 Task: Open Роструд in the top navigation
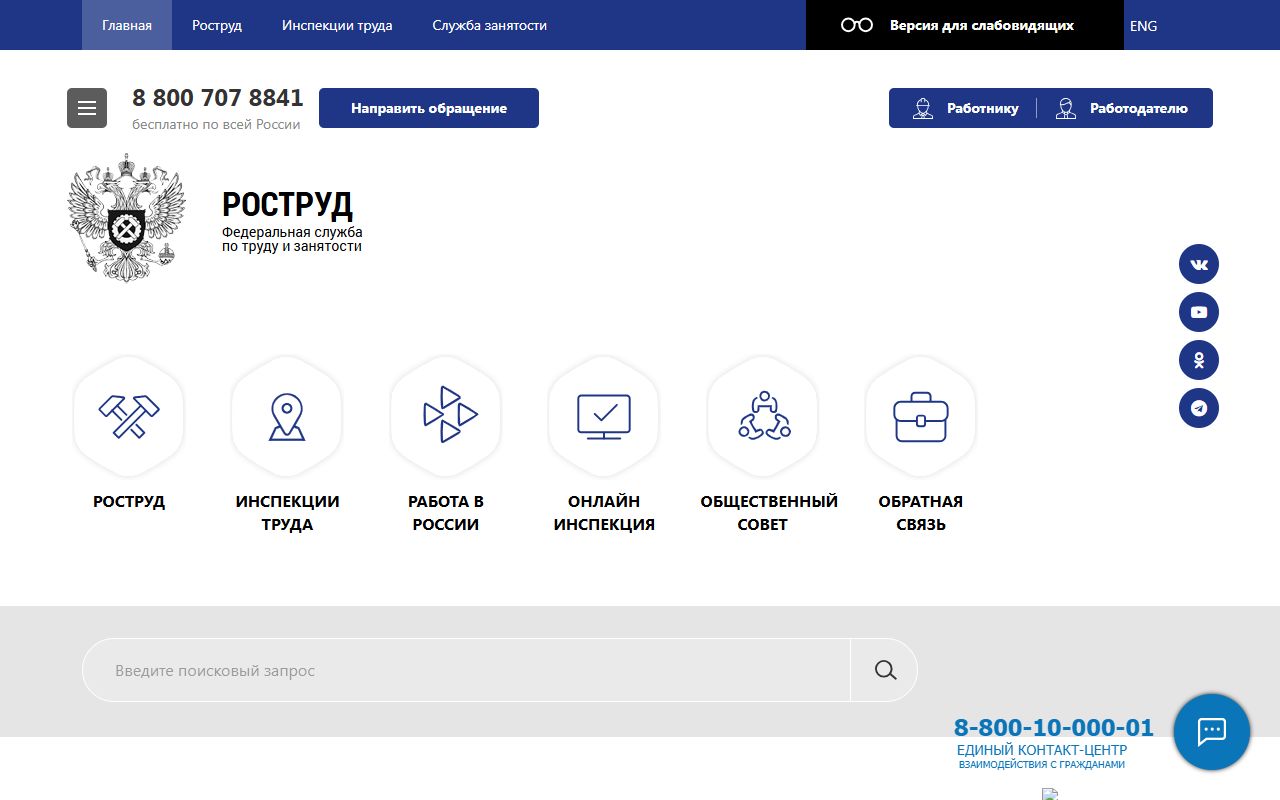click(x=217, y=25)
